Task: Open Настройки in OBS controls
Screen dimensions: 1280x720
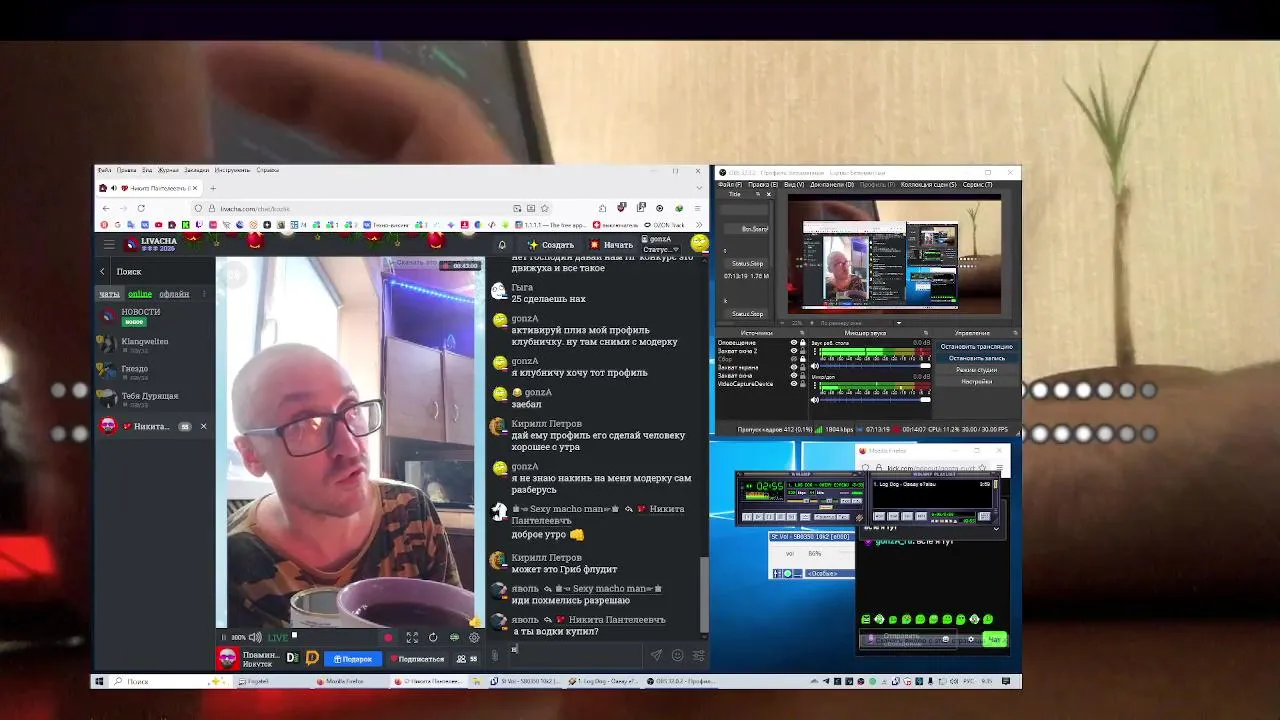Action: (x=976, y=381)
